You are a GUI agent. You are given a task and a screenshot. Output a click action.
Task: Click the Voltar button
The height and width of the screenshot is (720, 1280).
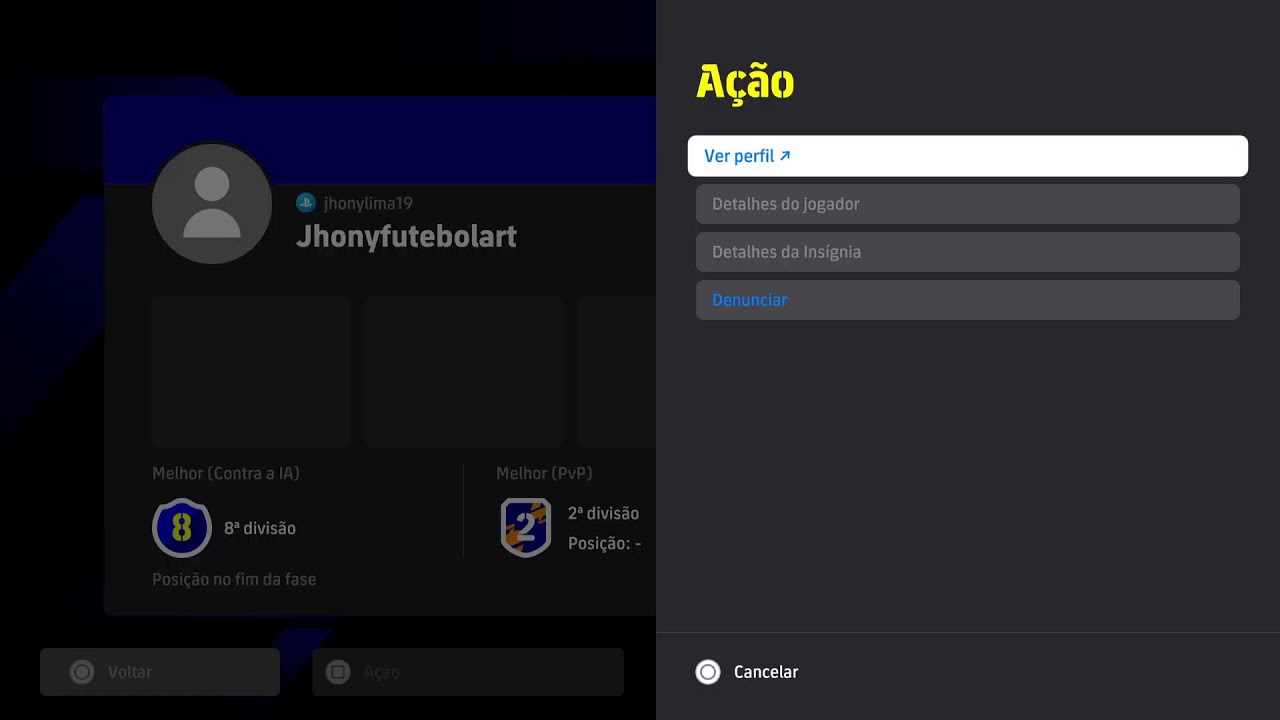click(x=160, y=672)
